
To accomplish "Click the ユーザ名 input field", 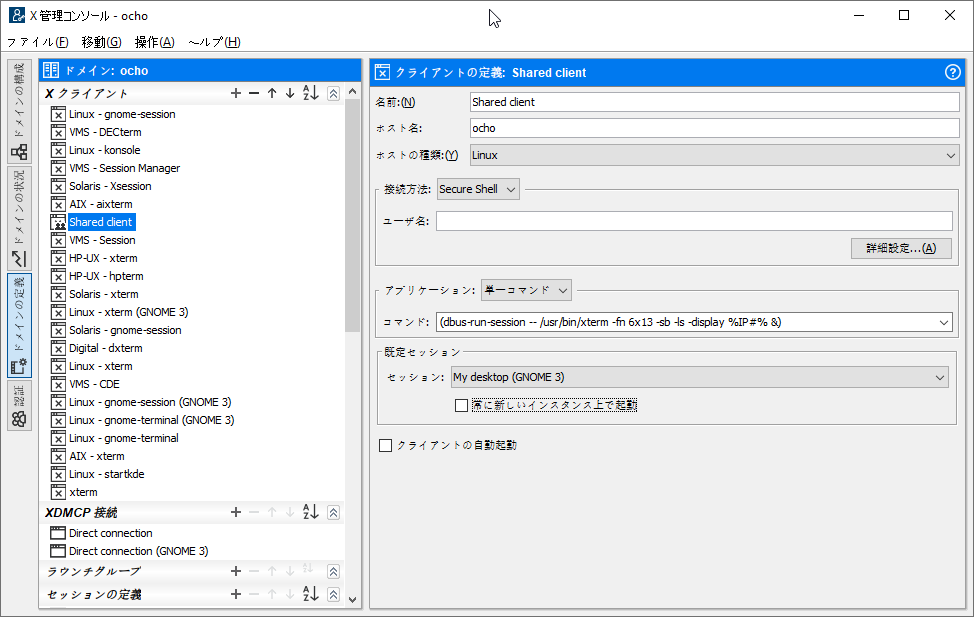I will point(694,221).
